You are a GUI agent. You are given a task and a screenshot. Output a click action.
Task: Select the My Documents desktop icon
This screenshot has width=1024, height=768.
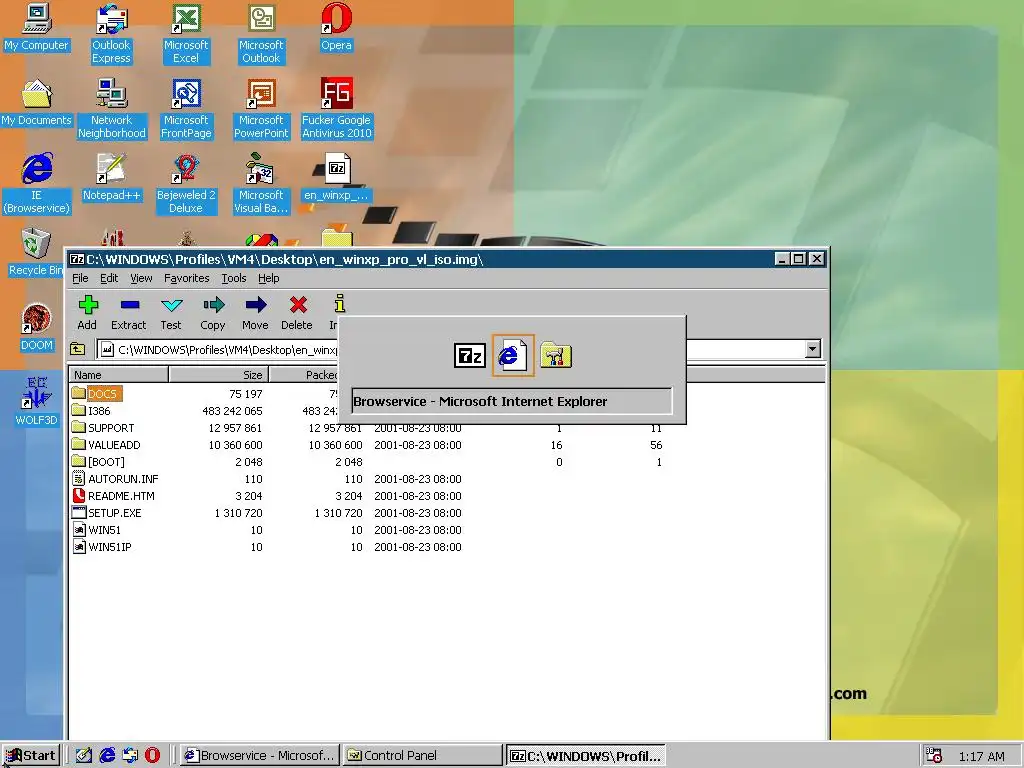(36, 103)
